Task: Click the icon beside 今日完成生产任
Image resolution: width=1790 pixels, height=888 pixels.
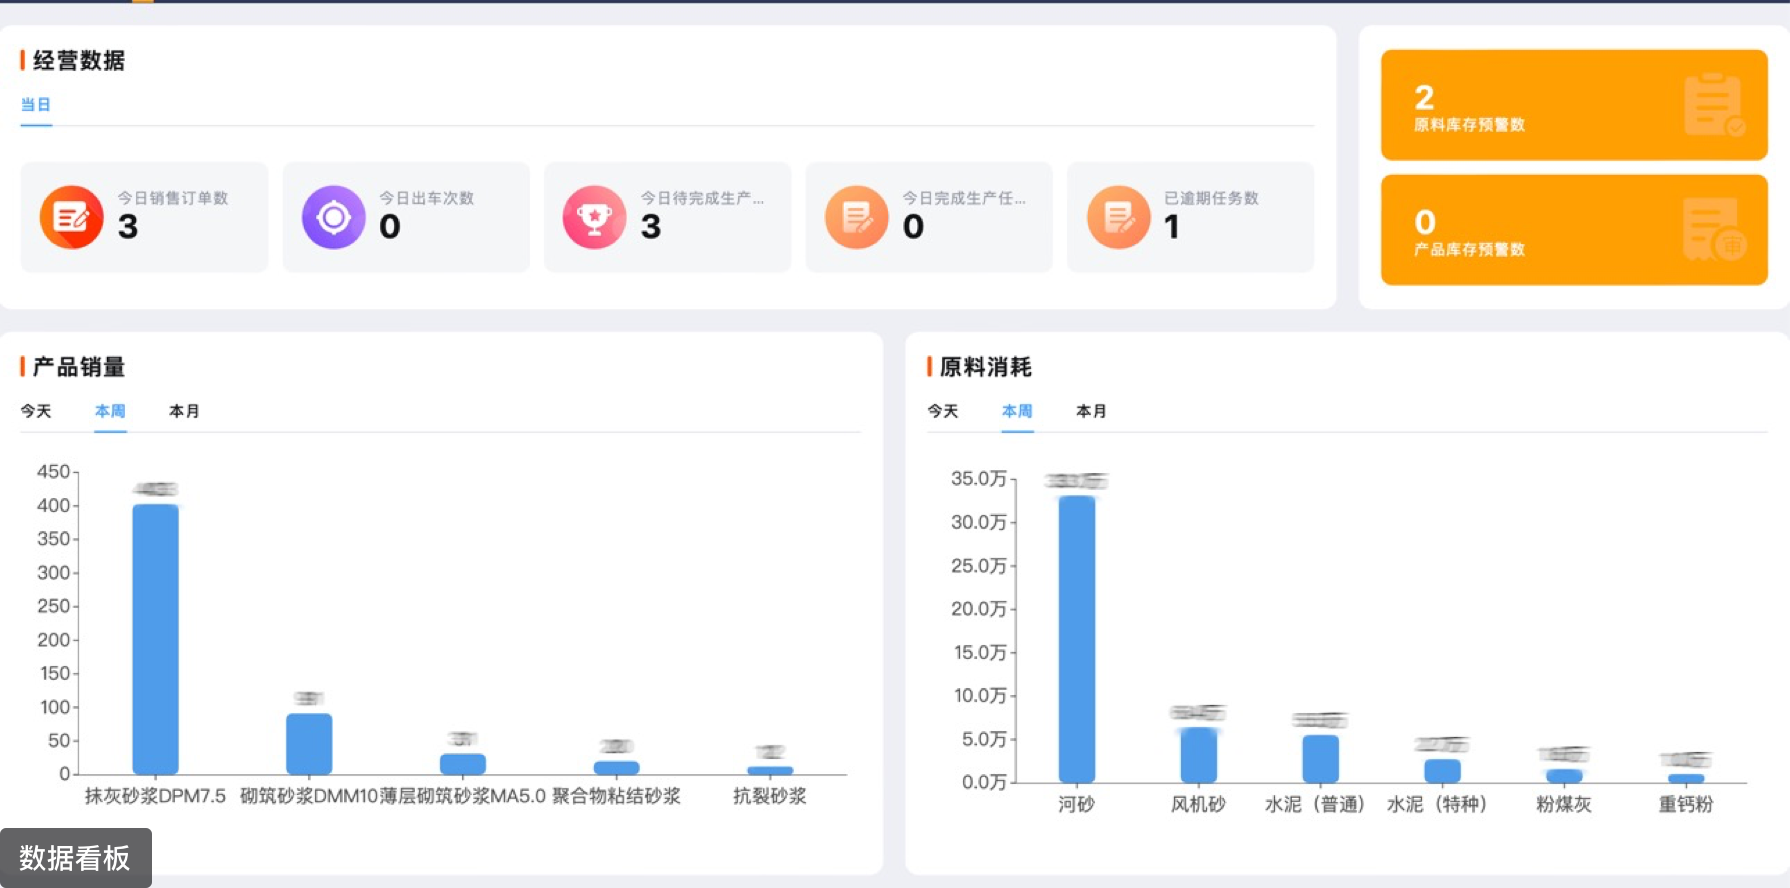Action: [x=857, y=217]
